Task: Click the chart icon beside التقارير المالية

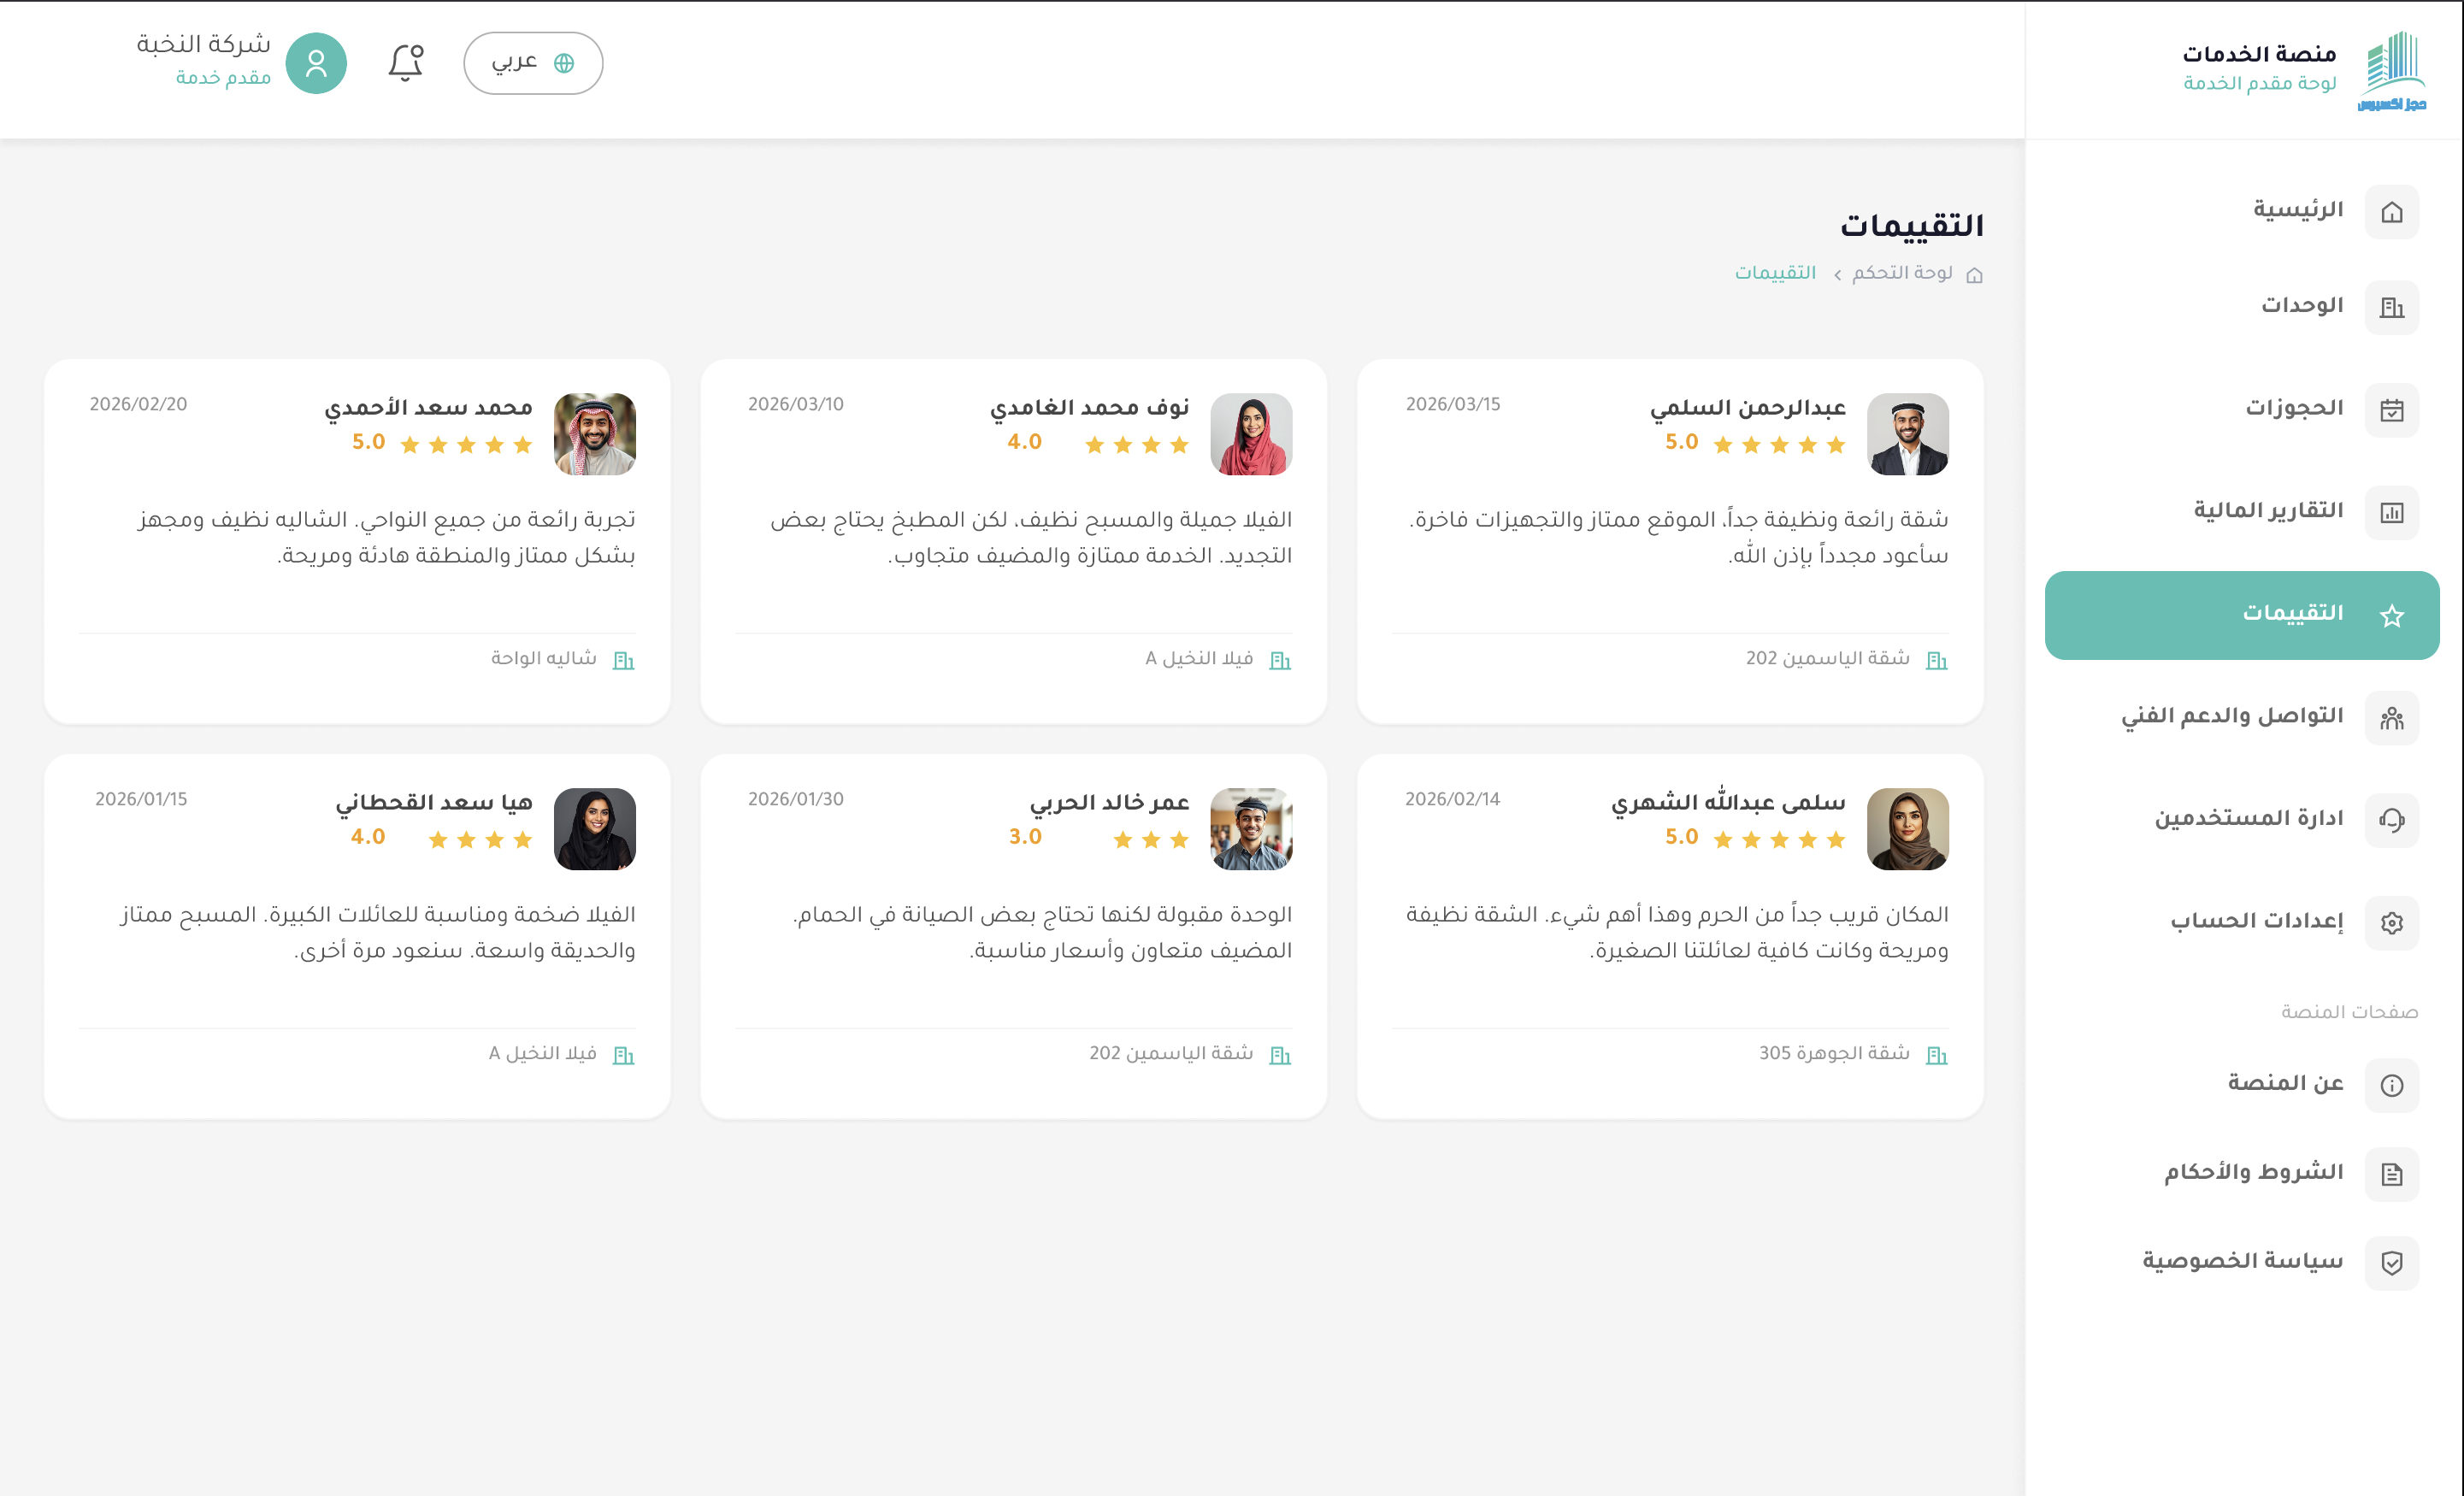Action: (2392, 513)
